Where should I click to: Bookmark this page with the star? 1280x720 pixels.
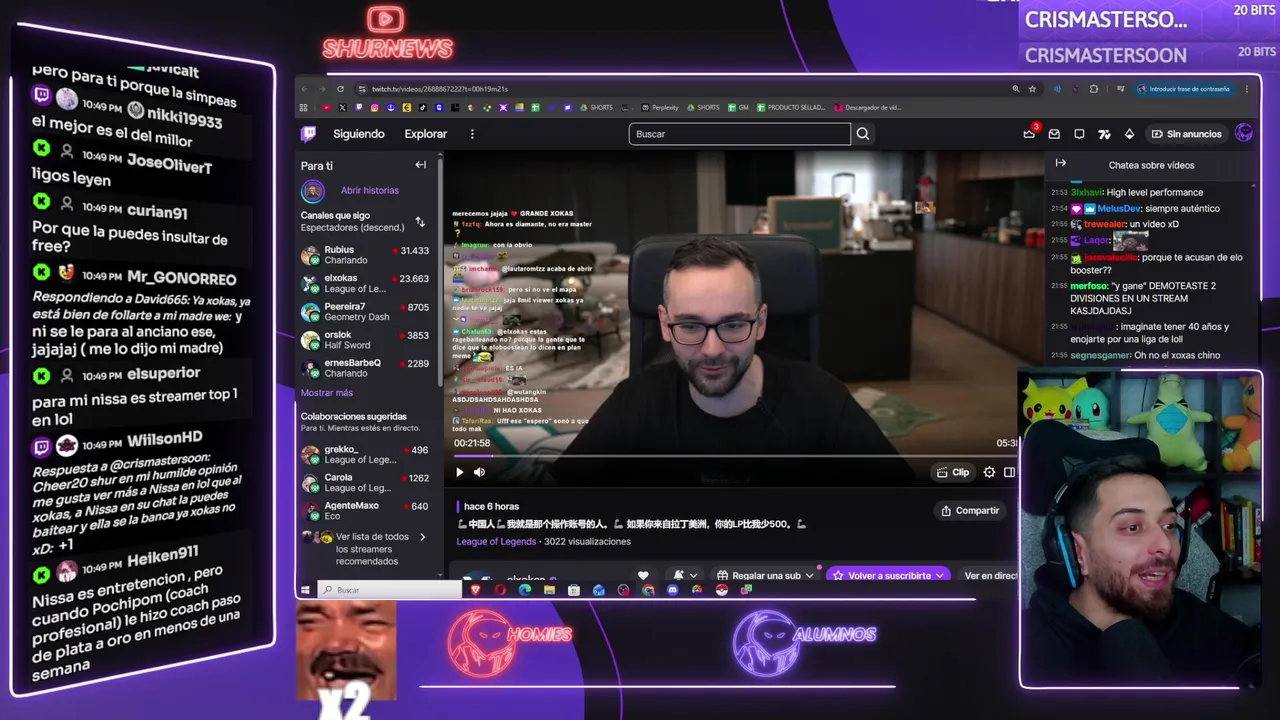pos(1033,89)
